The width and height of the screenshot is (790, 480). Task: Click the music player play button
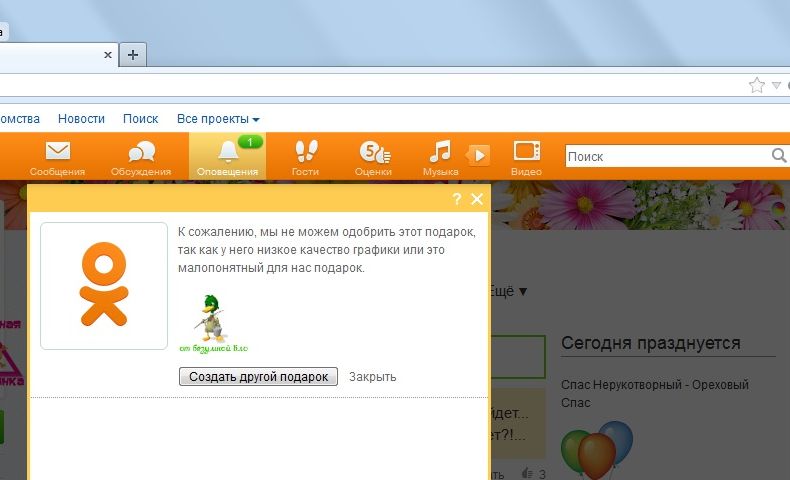(x=479, y=155)
